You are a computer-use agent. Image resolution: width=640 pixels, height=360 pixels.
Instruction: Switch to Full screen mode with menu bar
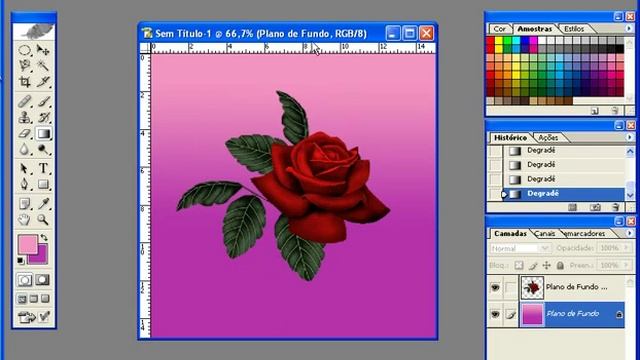pyautogui.click(x=34, y=299)
